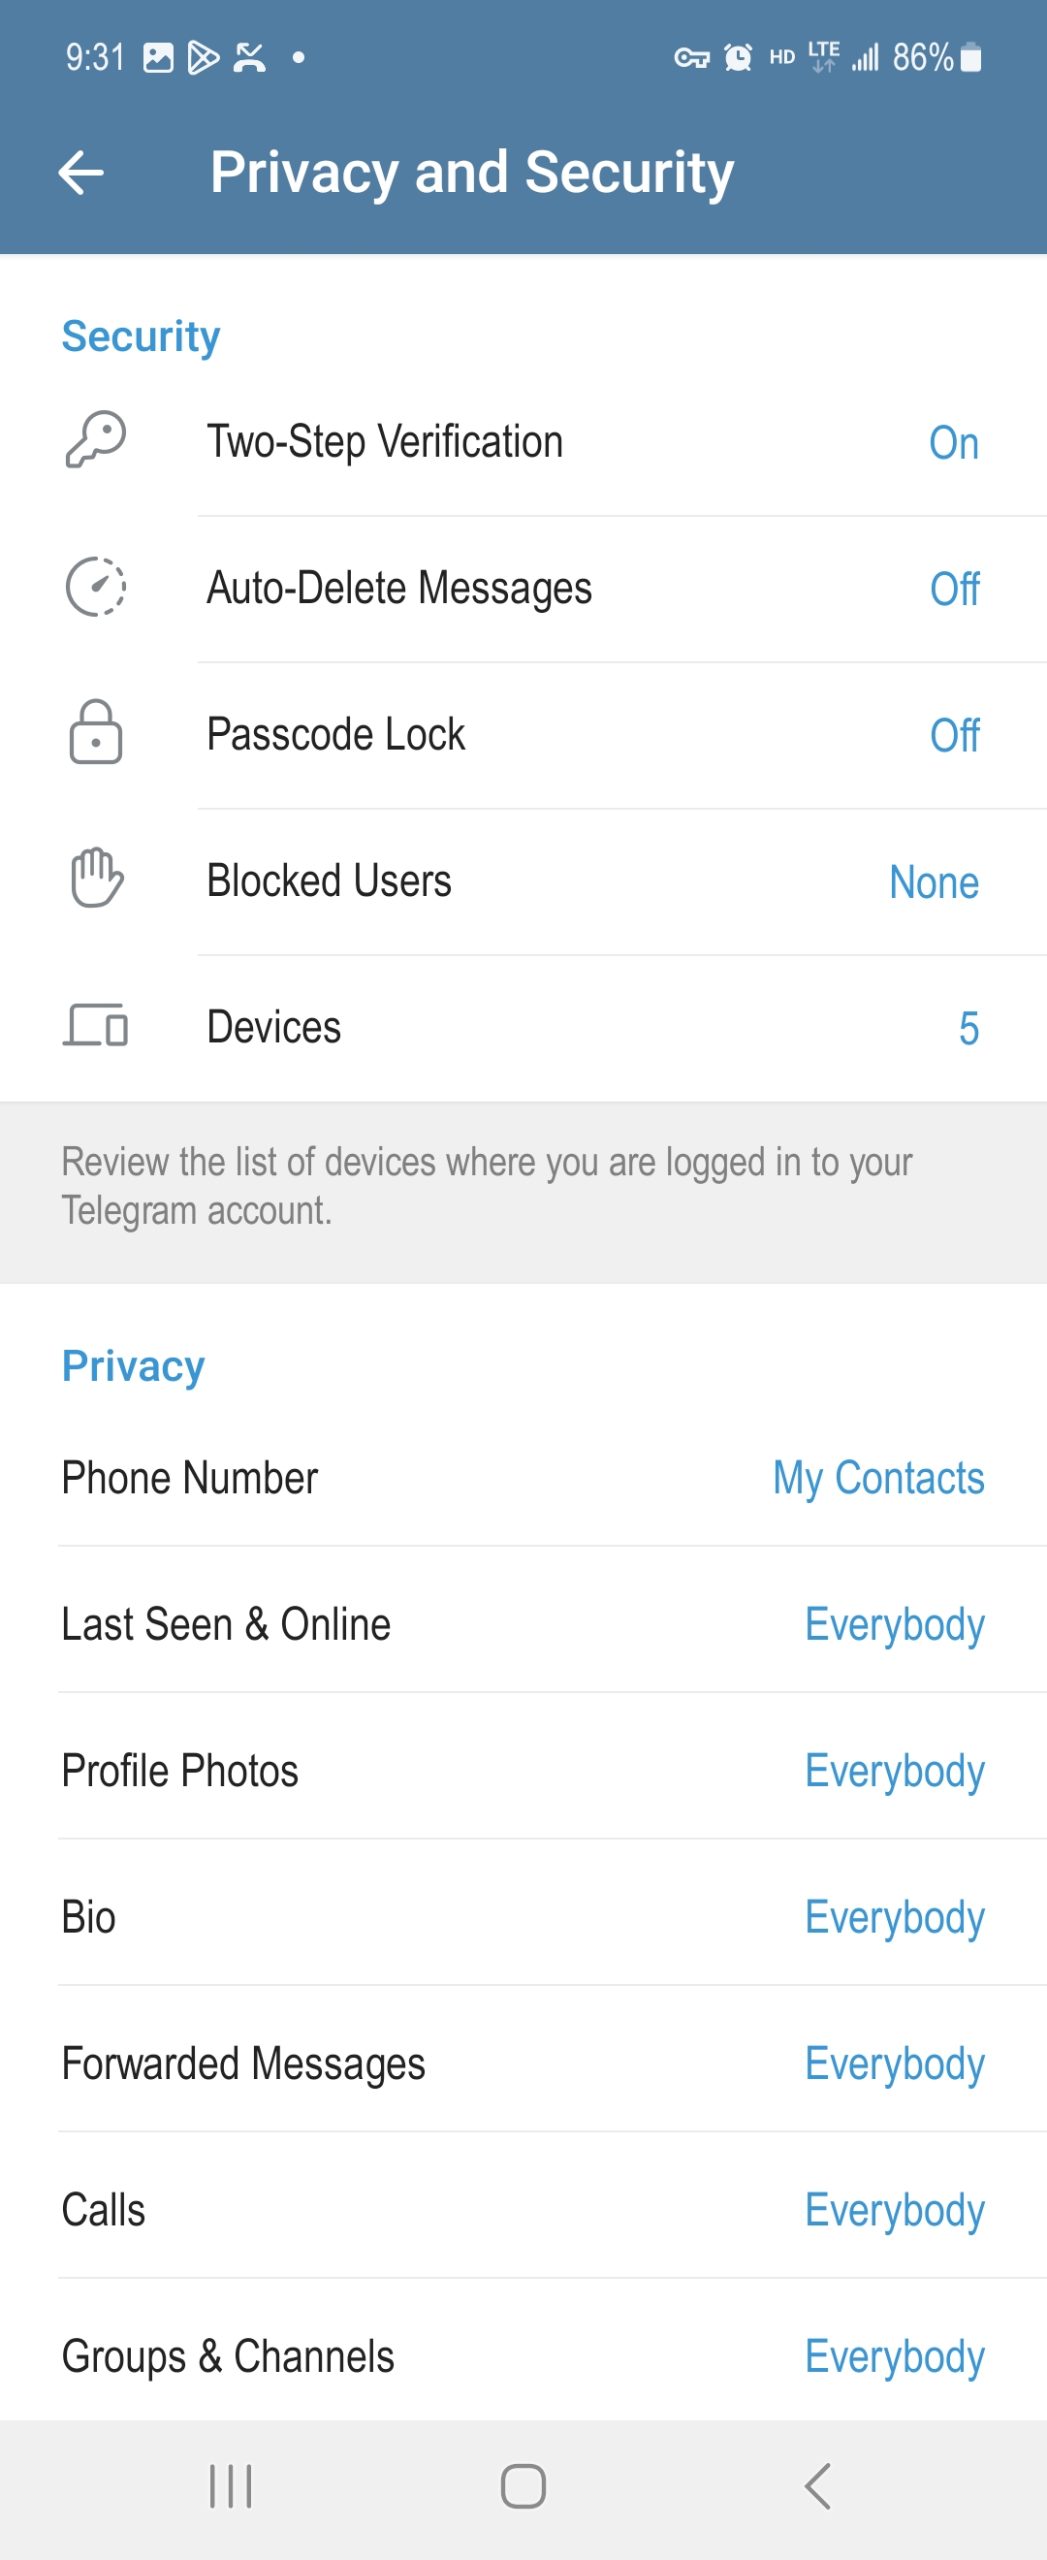Tap the Devices count number 5

point(968,1028)
